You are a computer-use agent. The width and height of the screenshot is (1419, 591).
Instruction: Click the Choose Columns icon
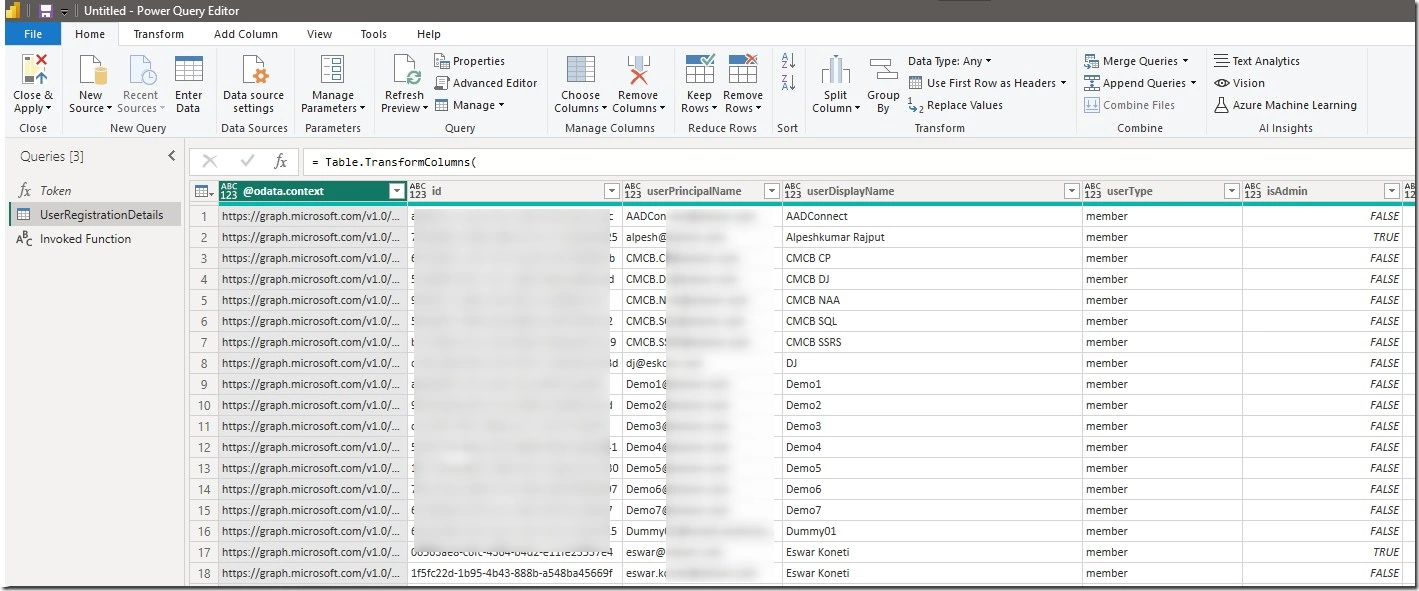tap(580, 70)
